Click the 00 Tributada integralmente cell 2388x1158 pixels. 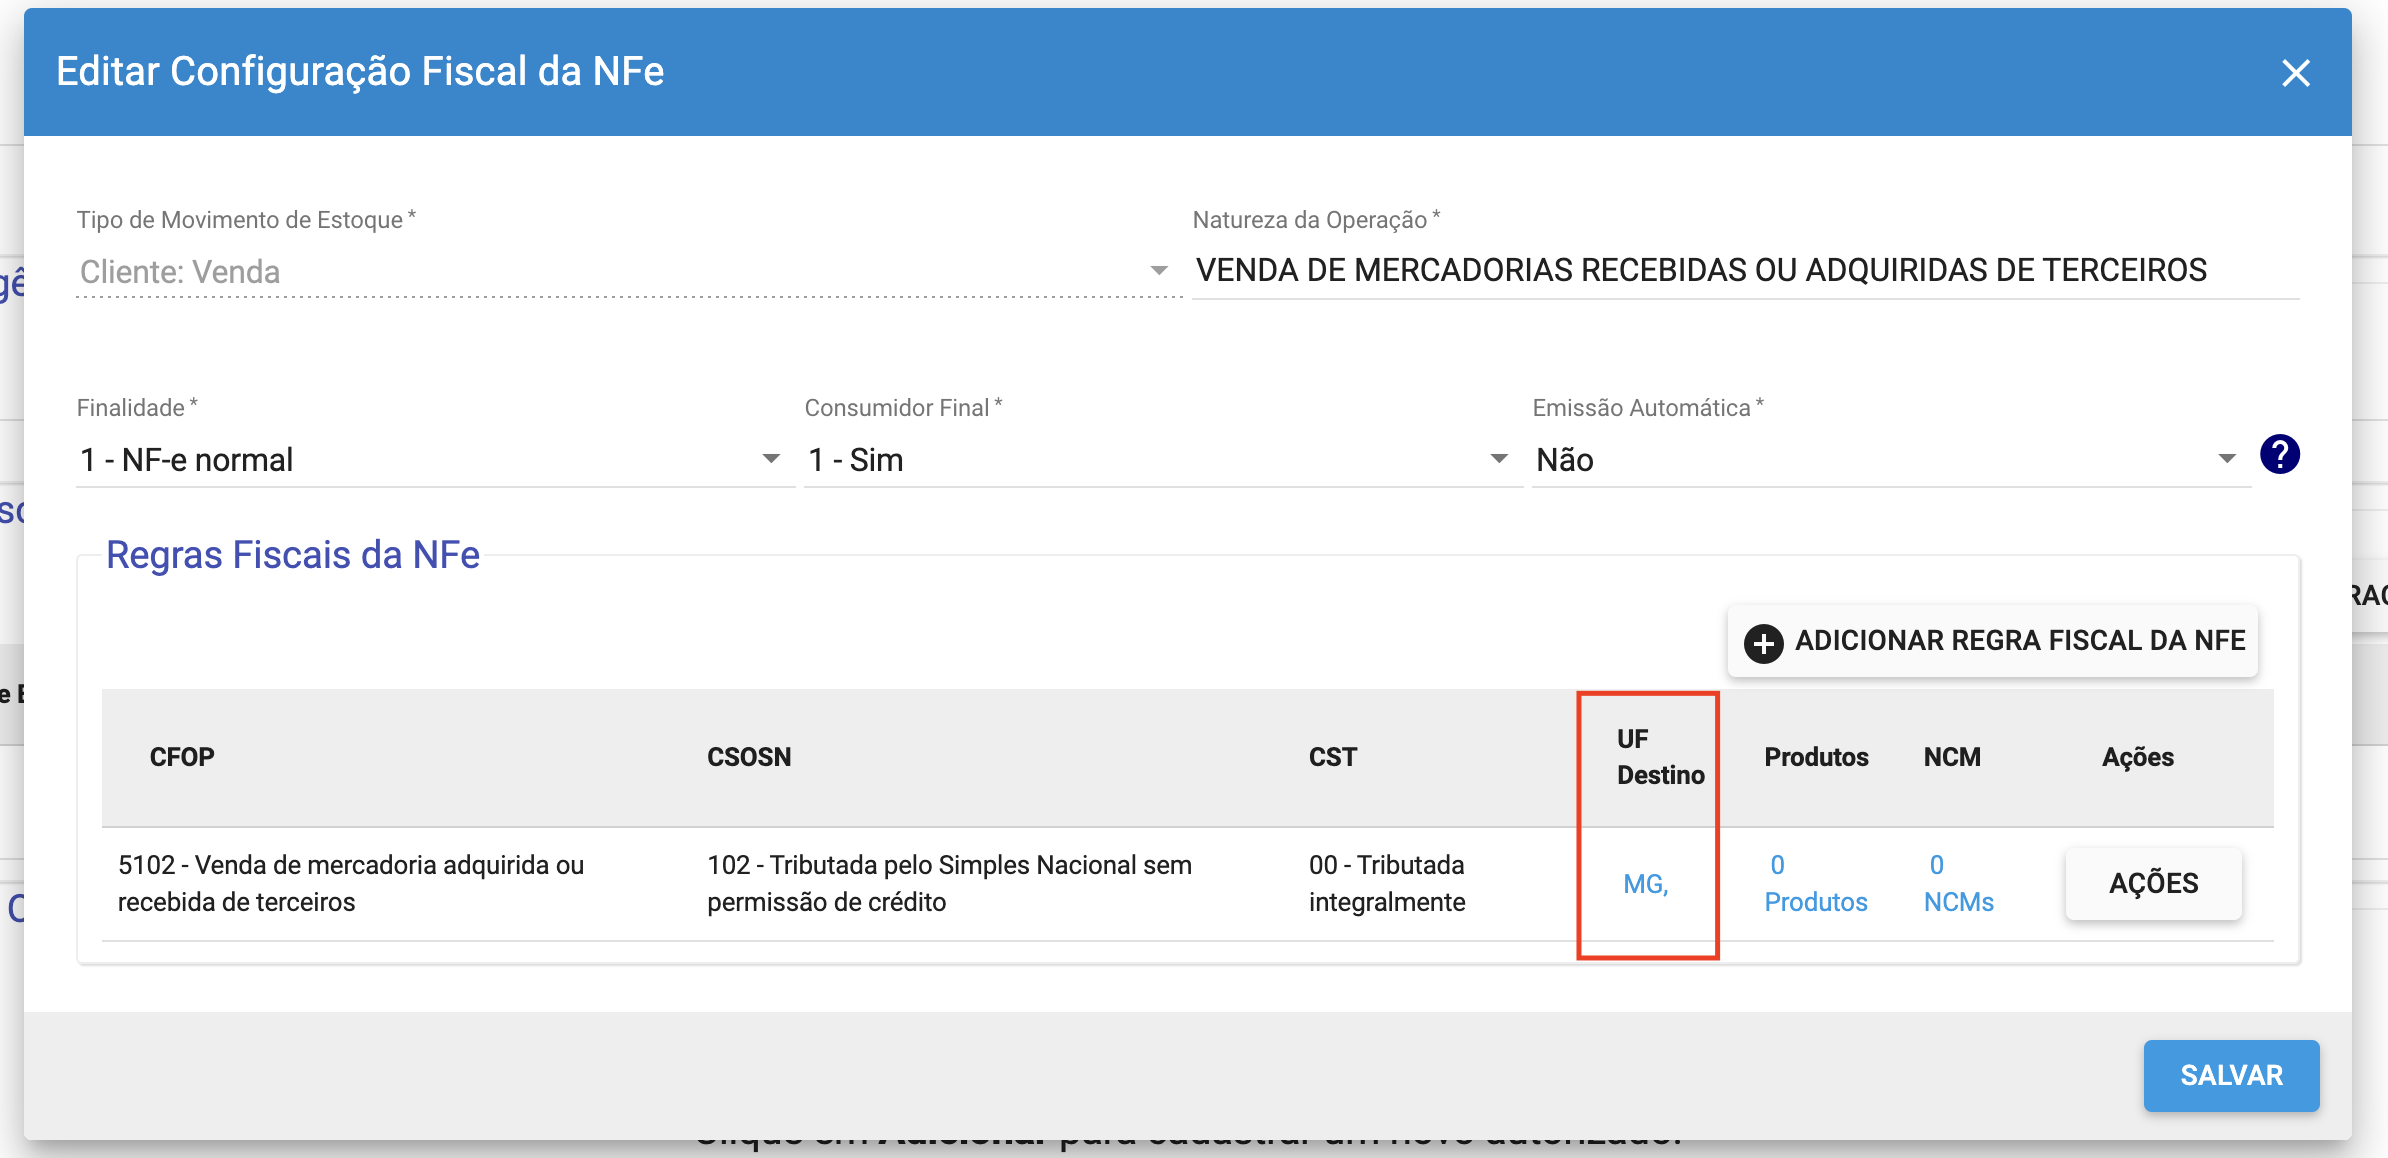[x=1387, y=883]
